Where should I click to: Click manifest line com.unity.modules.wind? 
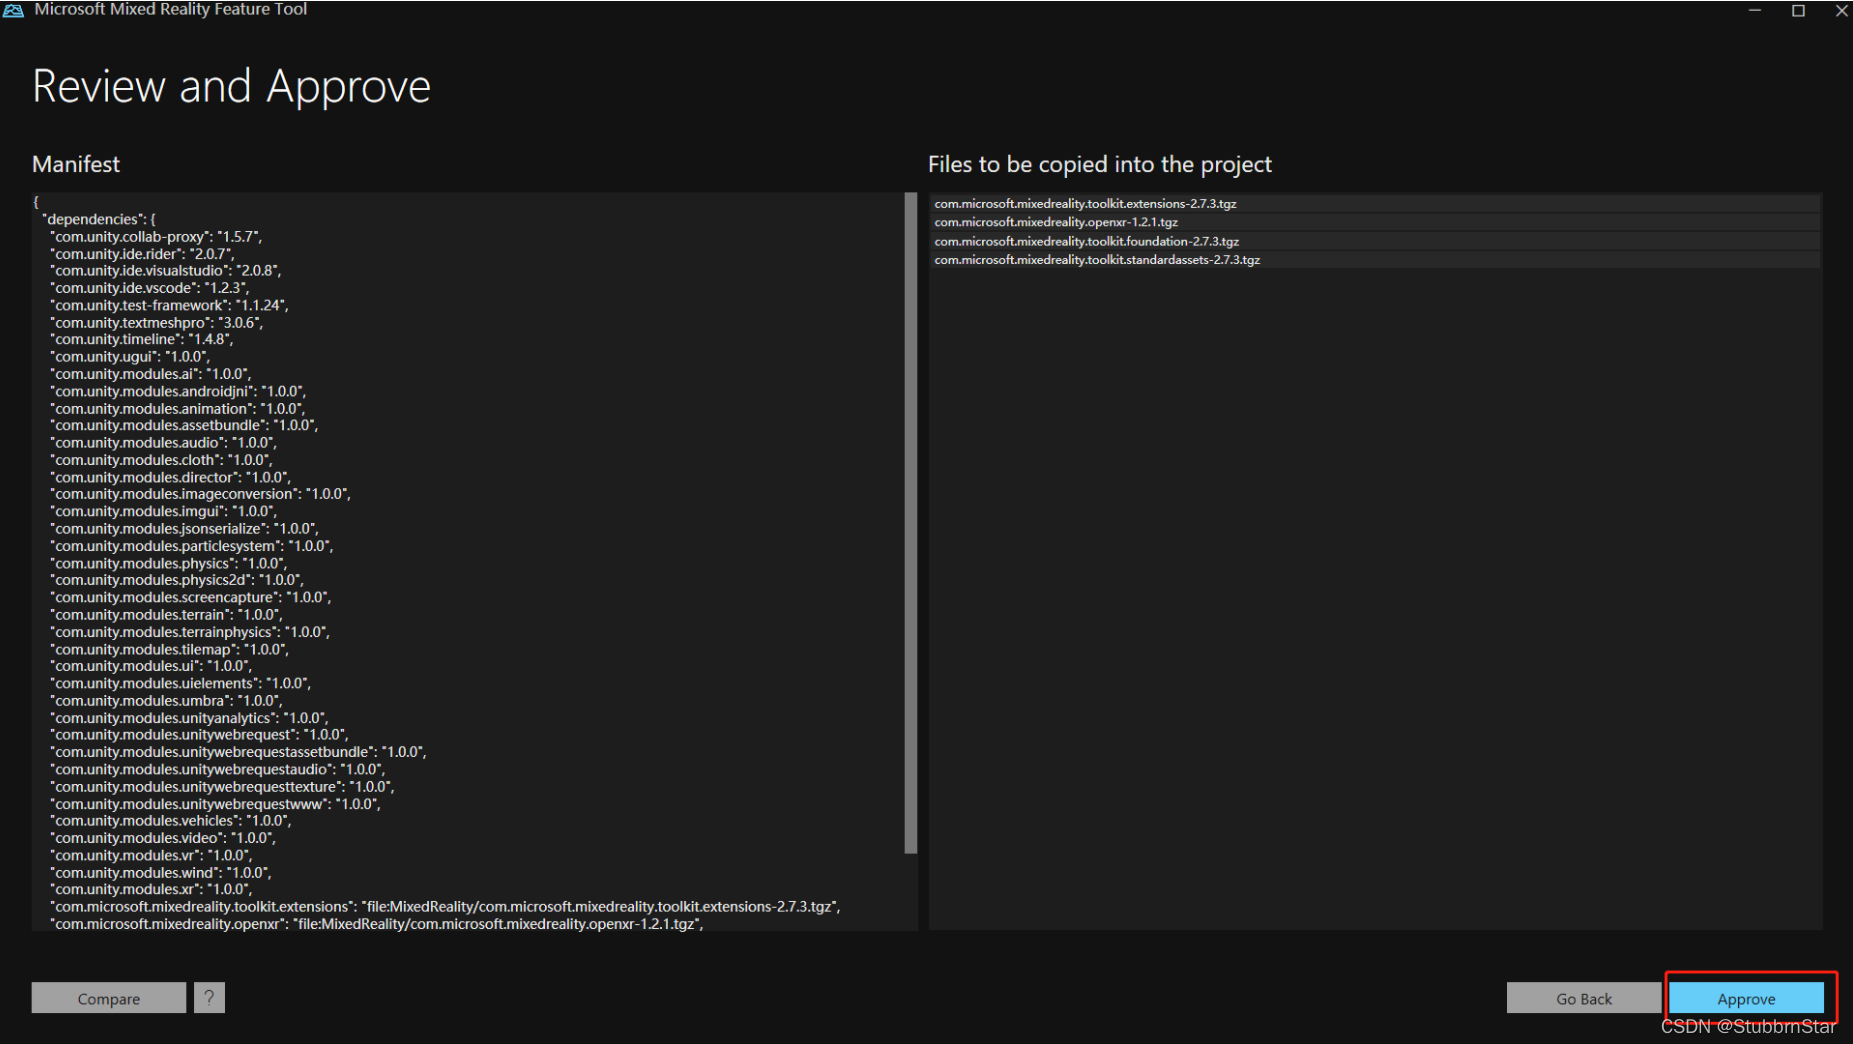161,873
